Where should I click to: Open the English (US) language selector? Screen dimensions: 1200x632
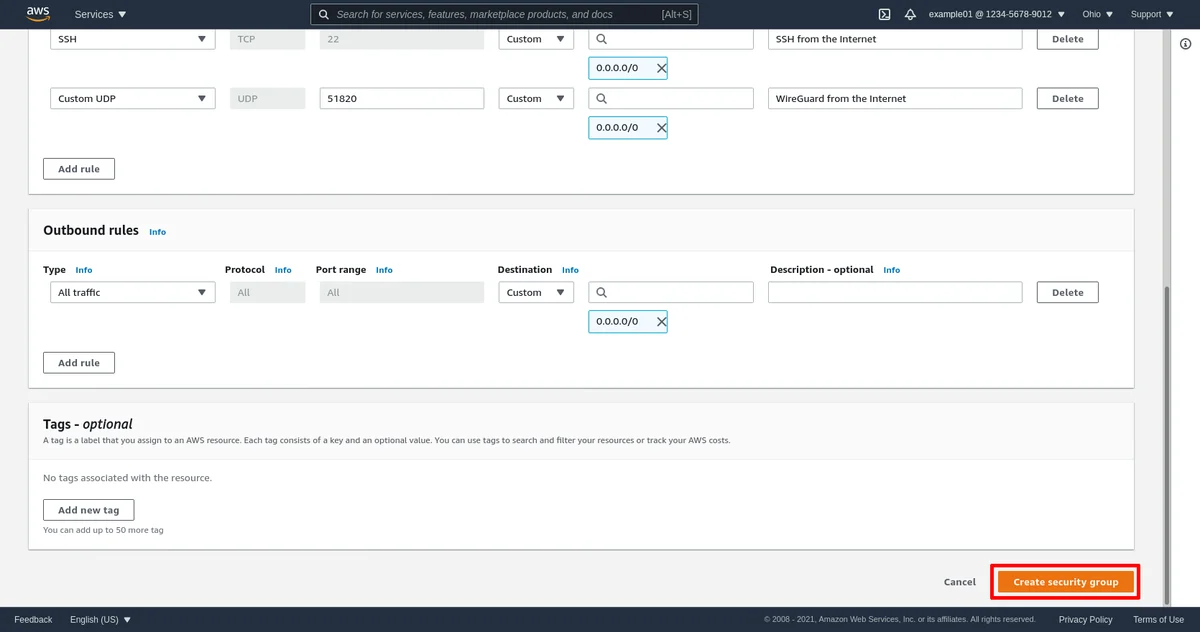(100, 620)
